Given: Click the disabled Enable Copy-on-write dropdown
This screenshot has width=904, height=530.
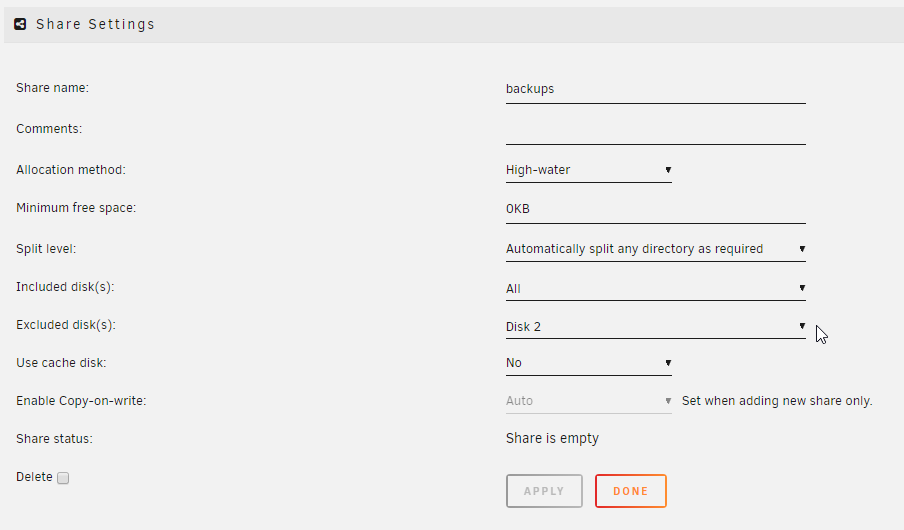Looking at the screenshot, I should coord(589,401).
